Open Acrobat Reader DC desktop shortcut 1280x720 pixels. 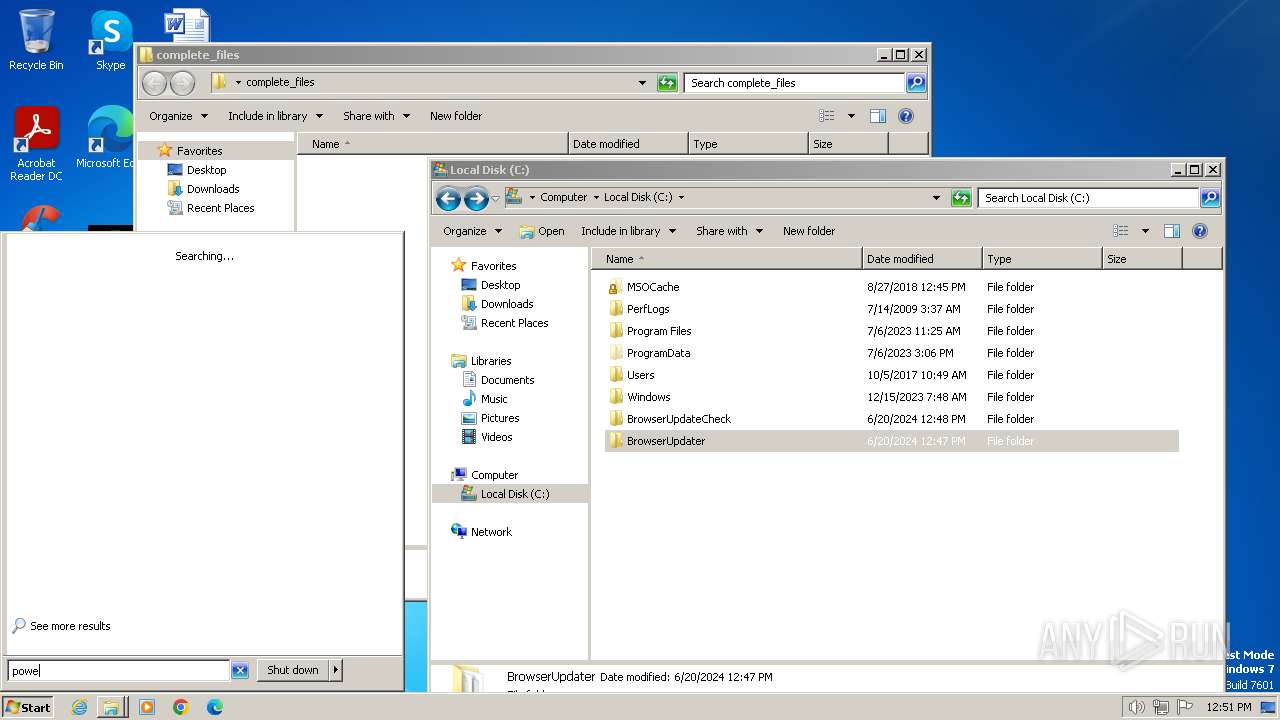[x=36, y=144]
